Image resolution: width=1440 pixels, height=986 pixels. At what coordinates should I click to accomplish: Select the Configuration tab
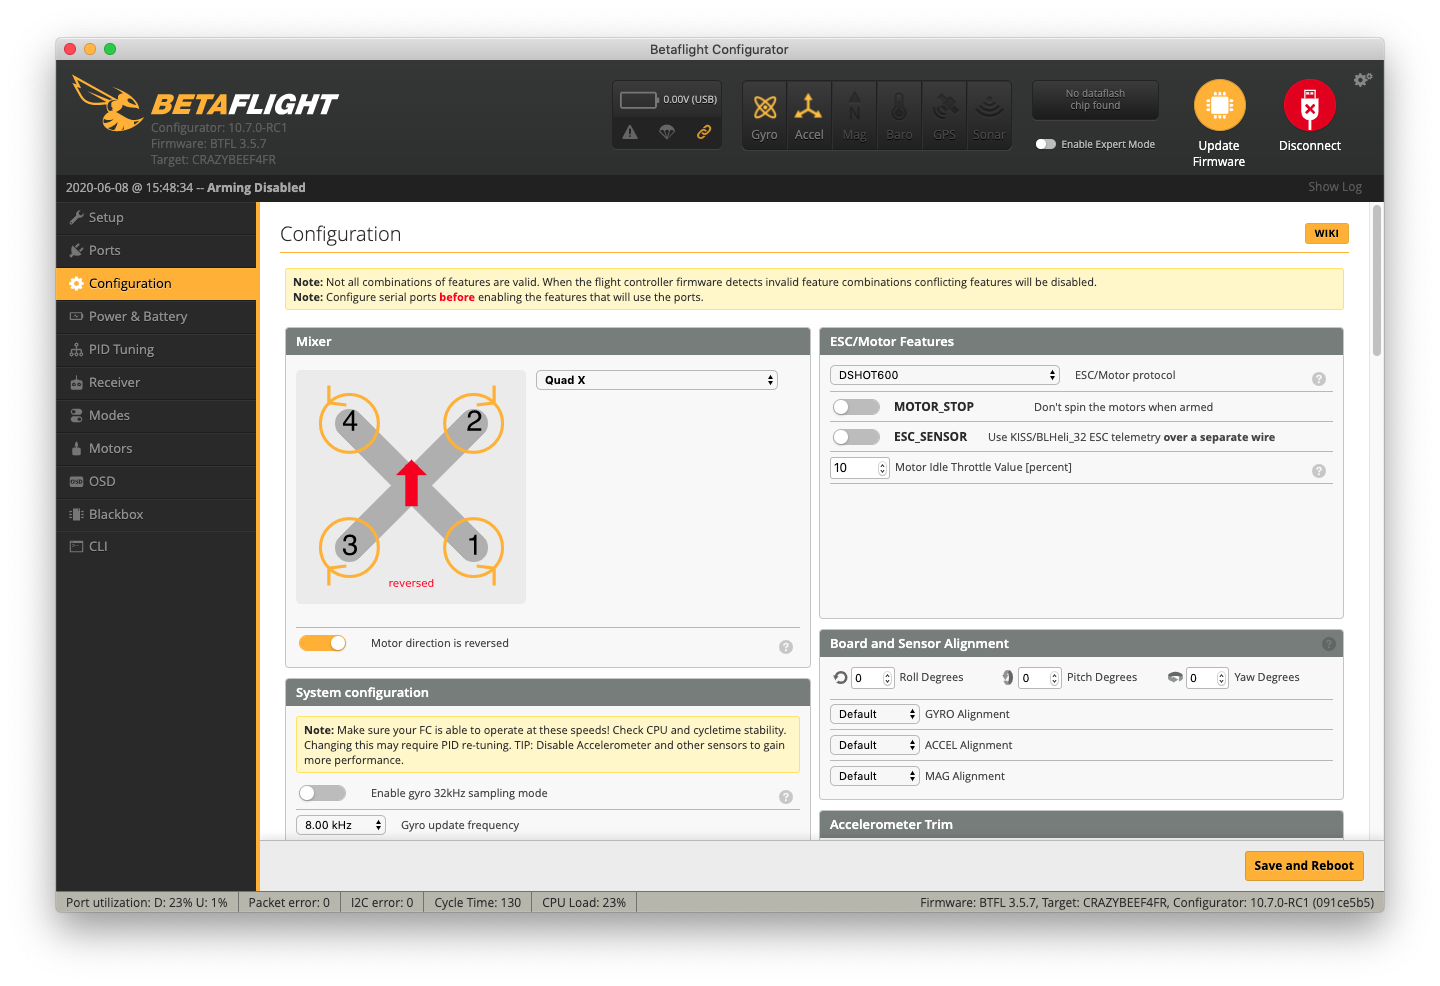pyautogui.click(x=156, y=283)
